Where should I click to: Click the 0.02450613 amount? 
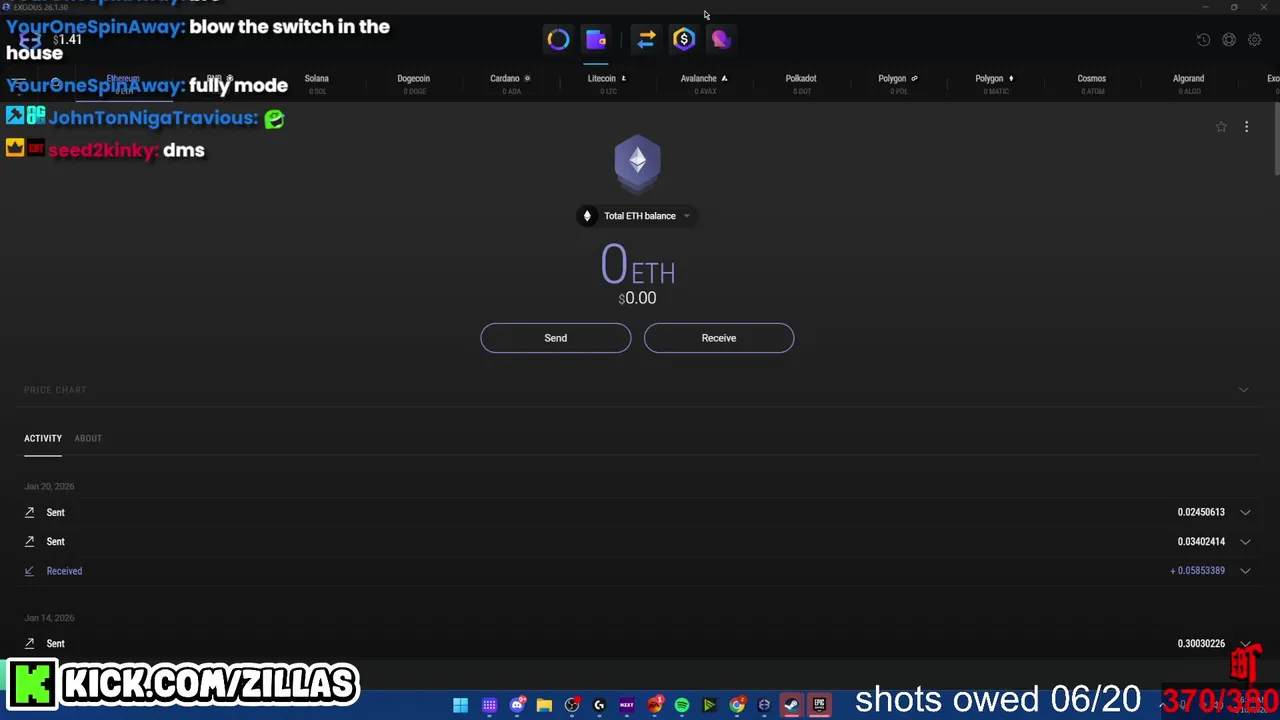click(x=1201, y=512)
